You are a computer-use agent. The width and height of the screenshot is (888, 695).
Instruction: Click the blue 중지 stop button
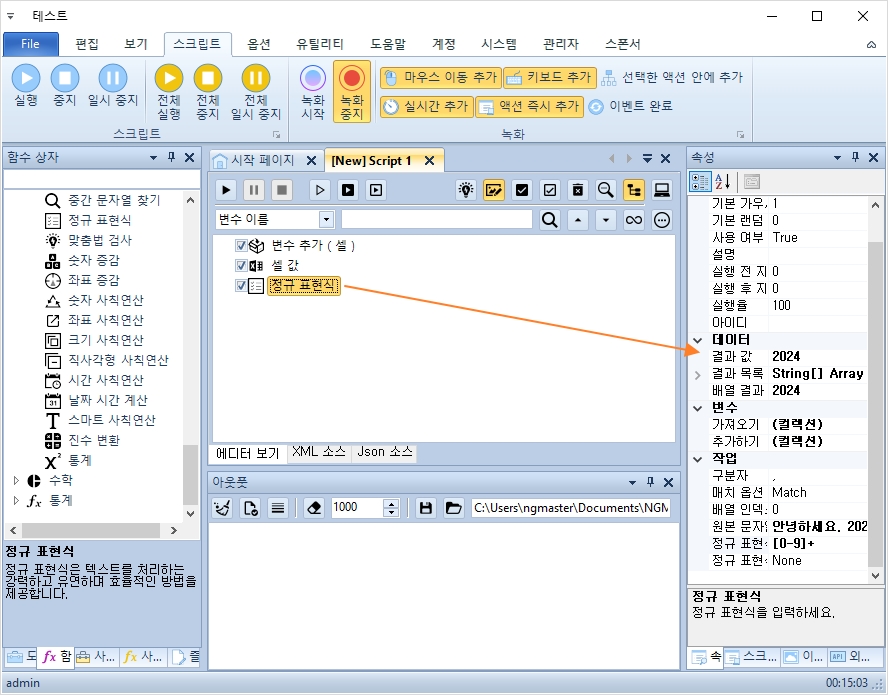point(65,86)
